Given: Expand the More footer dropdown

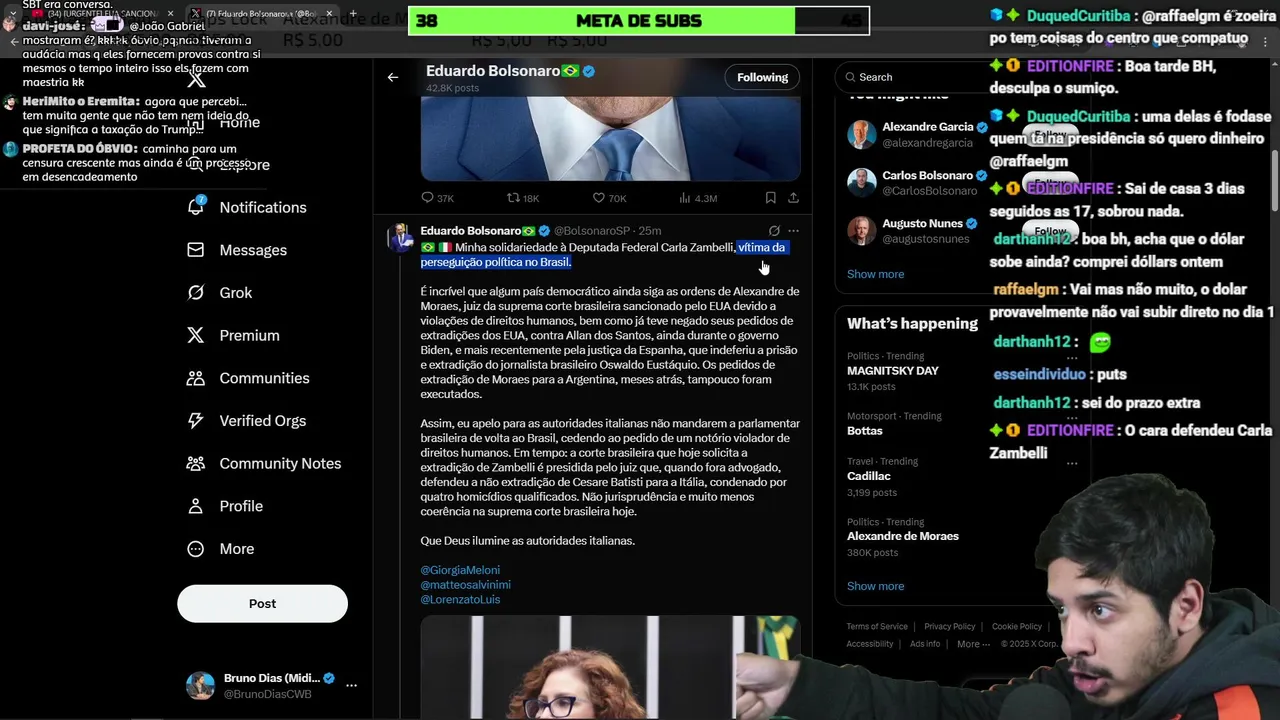Looking at the screenshot, I should pyautogui.click(x=973, y=644).
